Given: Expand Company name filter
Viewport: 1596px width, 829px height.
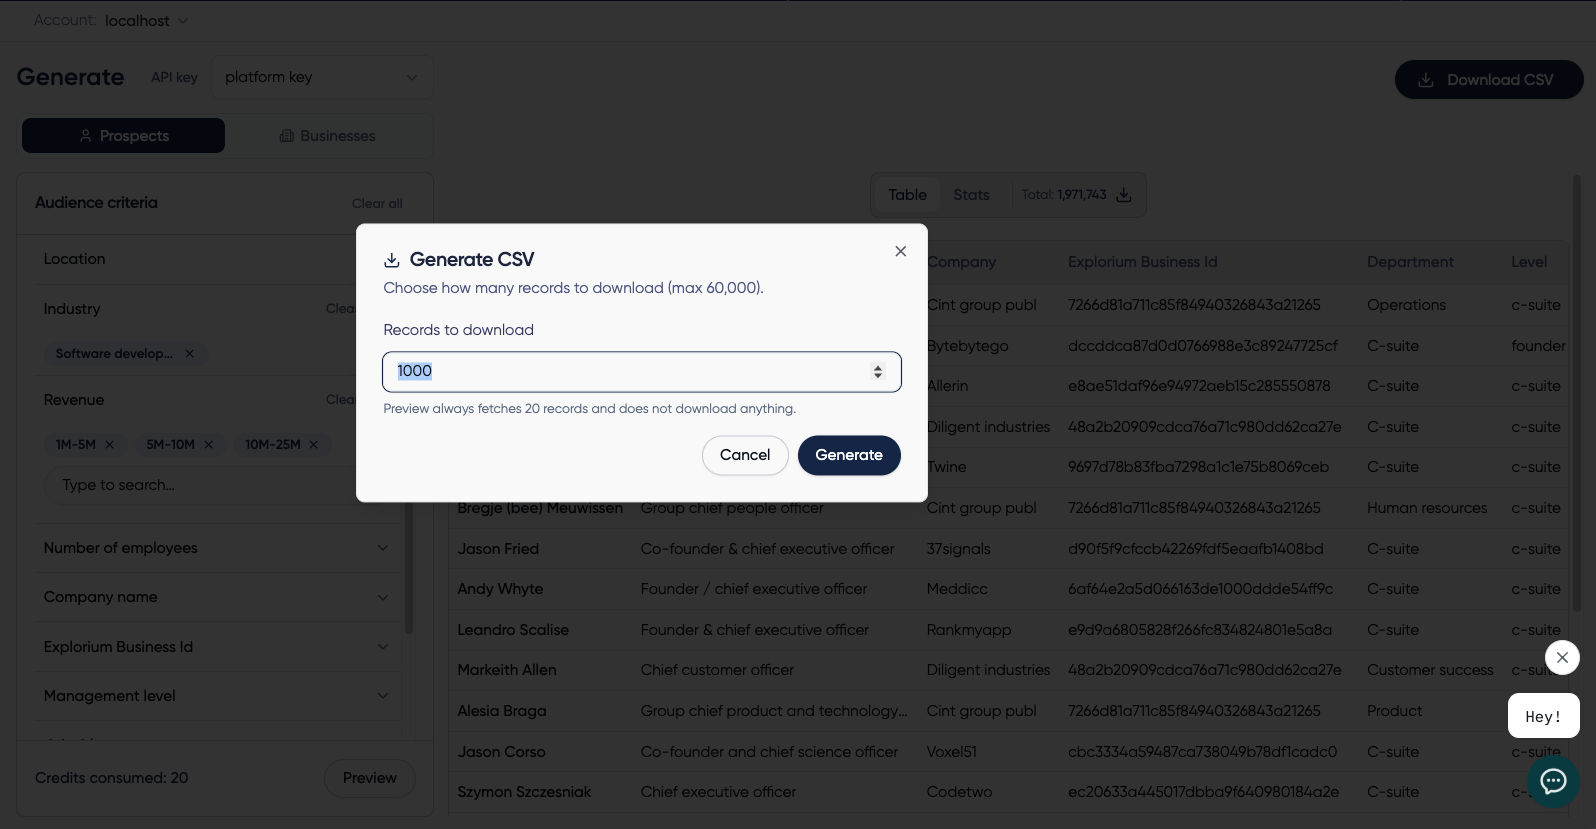Looking at the screenshot, I should coord(216,597).
